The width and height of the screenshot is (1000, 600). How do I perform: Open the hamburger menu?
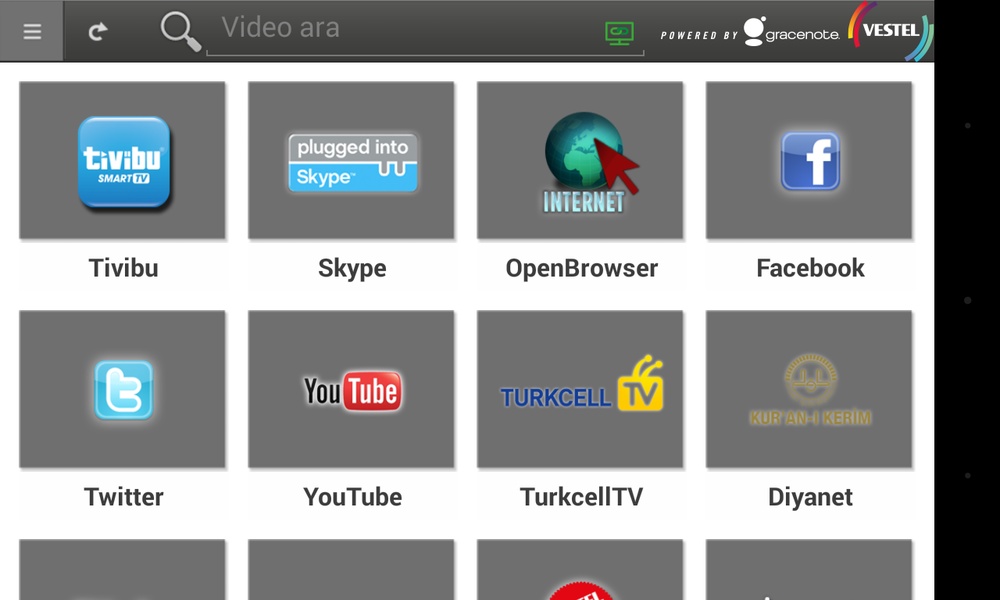tap(32, 31)
